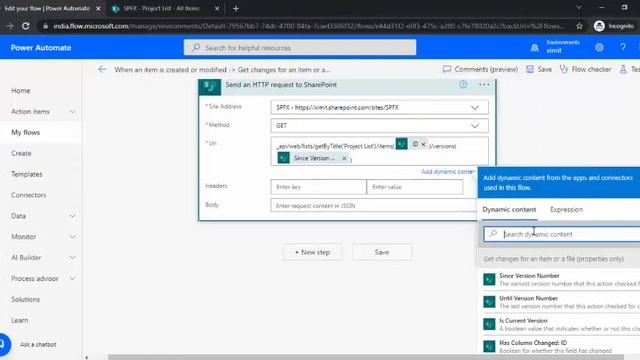This screenshot has height=360, width=640.
Task: Open the Comments (preview) speech bubble icon
Action: [x=447, y=69]
